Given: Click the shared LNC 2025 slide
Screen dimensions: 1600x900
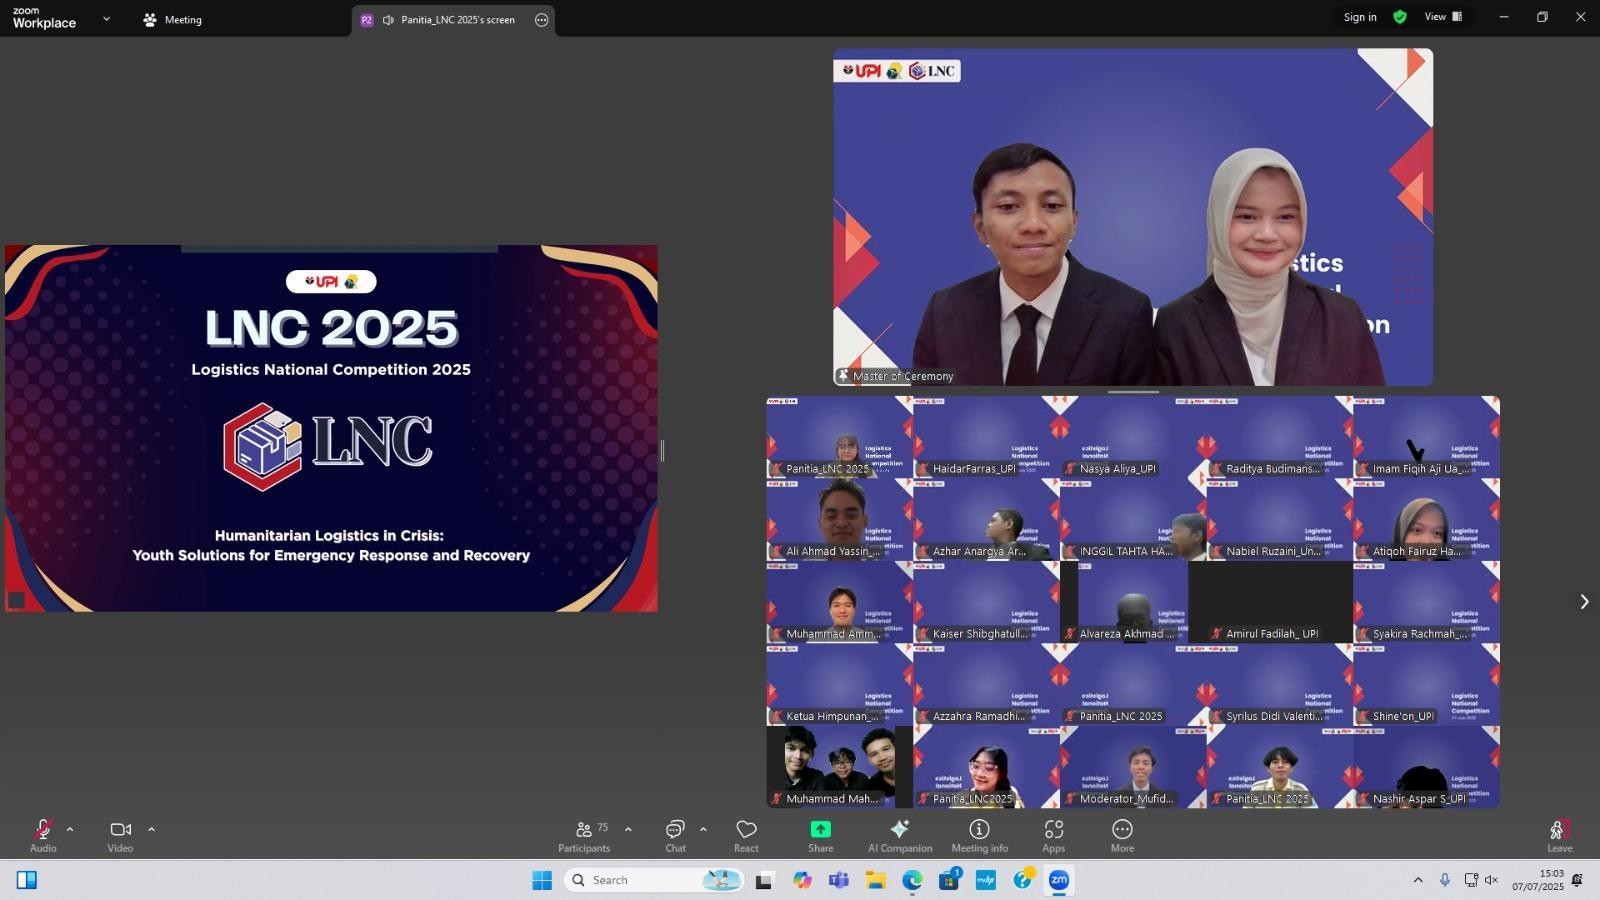Looking at the screenshot, I should pos(331,428).
